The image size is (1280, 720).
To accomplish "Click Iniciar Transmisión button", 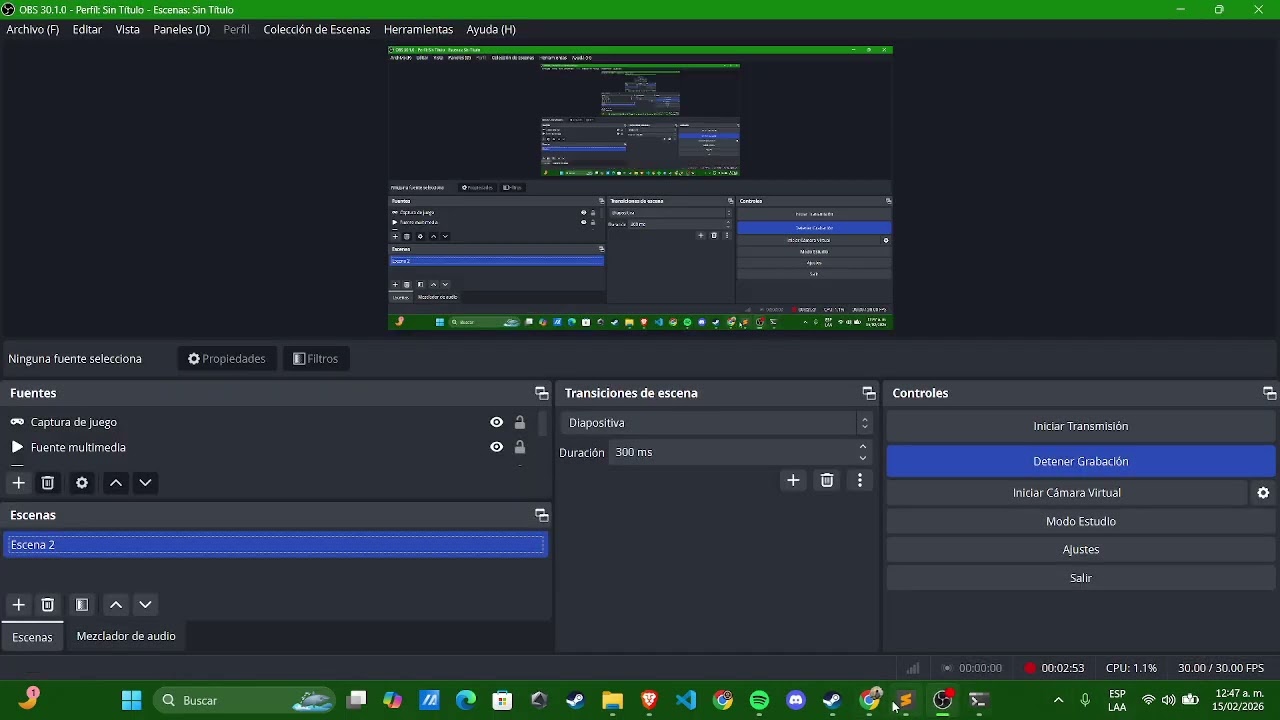I will [x=1081, y=426].
